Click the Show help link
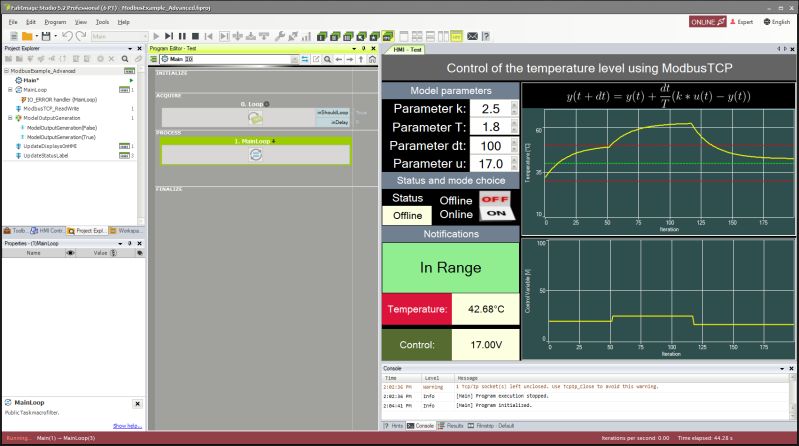The image size is (799, 446). [x=127, y=426]
